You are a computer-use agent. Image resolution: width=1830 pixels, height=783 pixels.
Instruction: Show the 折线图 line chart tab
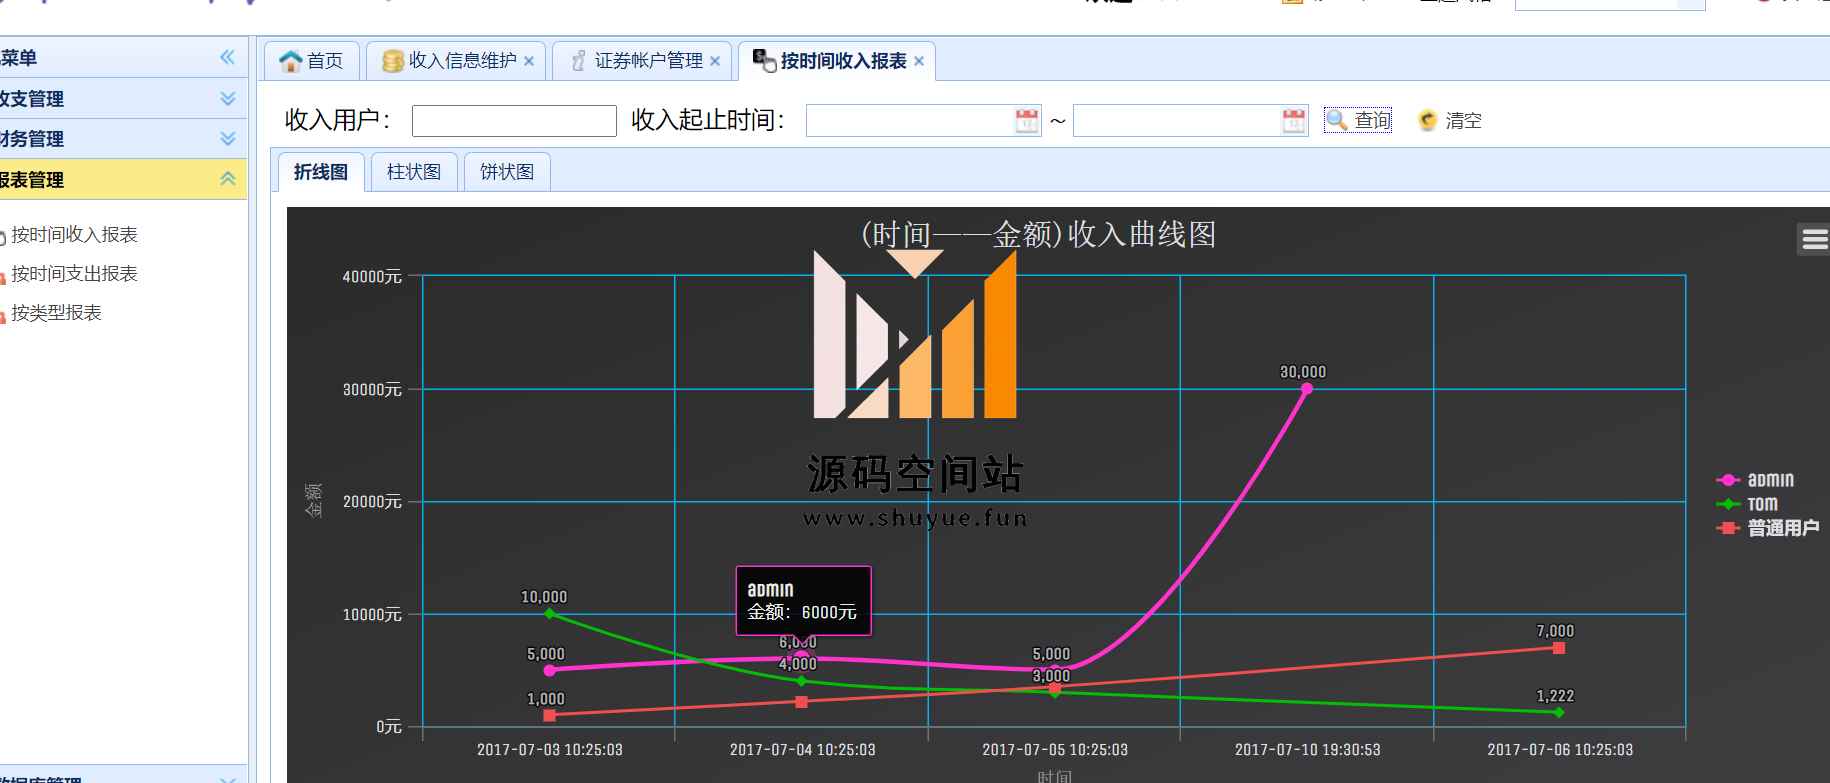tap(321, 172)
